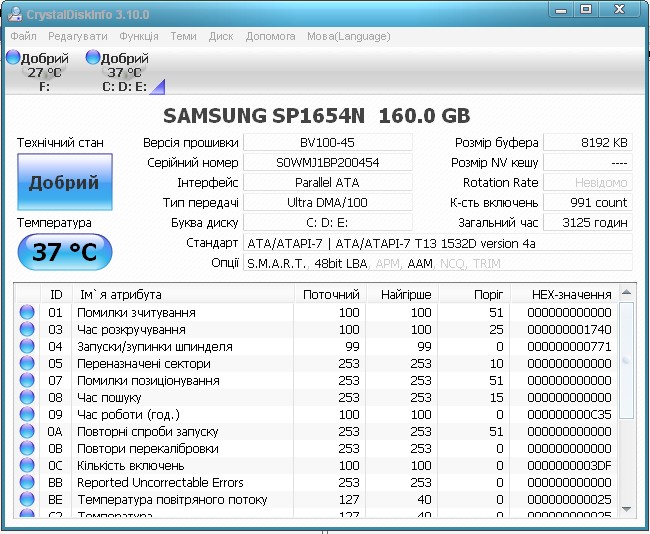This screenshot has height=534, width=650.
Task: Open the Допомога menu
Action: tap(270, 36)
